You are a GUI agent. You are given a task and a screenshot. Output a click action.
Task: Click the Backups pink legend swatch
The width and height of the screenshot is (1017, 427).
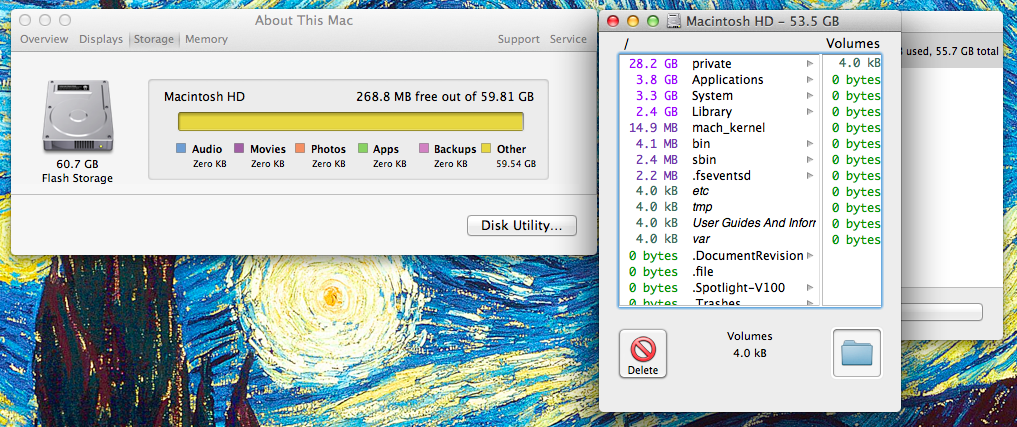point(424,149)
